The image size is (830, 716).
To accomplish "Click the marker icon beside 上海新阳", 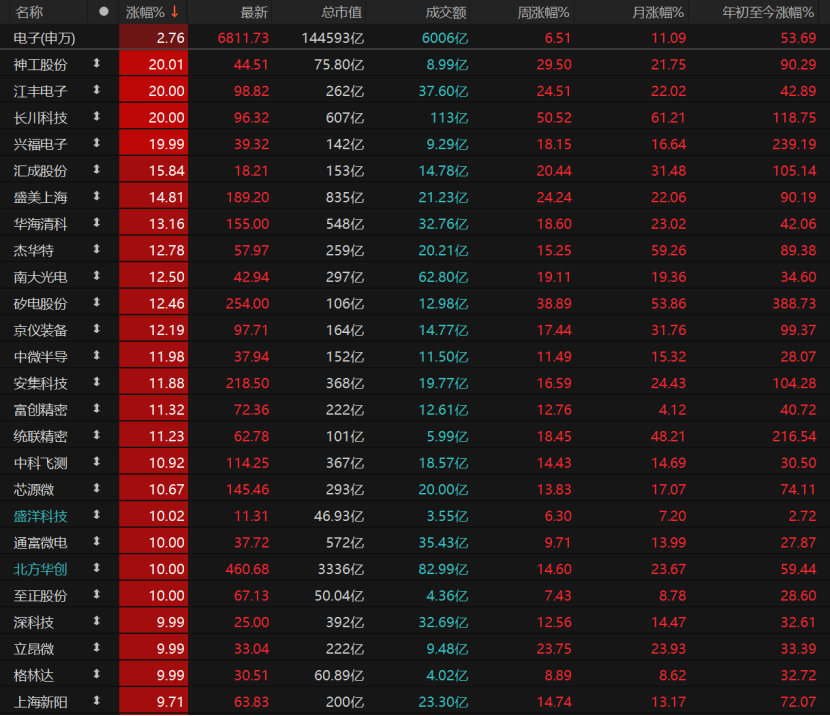I will click(x=96, y=701).
